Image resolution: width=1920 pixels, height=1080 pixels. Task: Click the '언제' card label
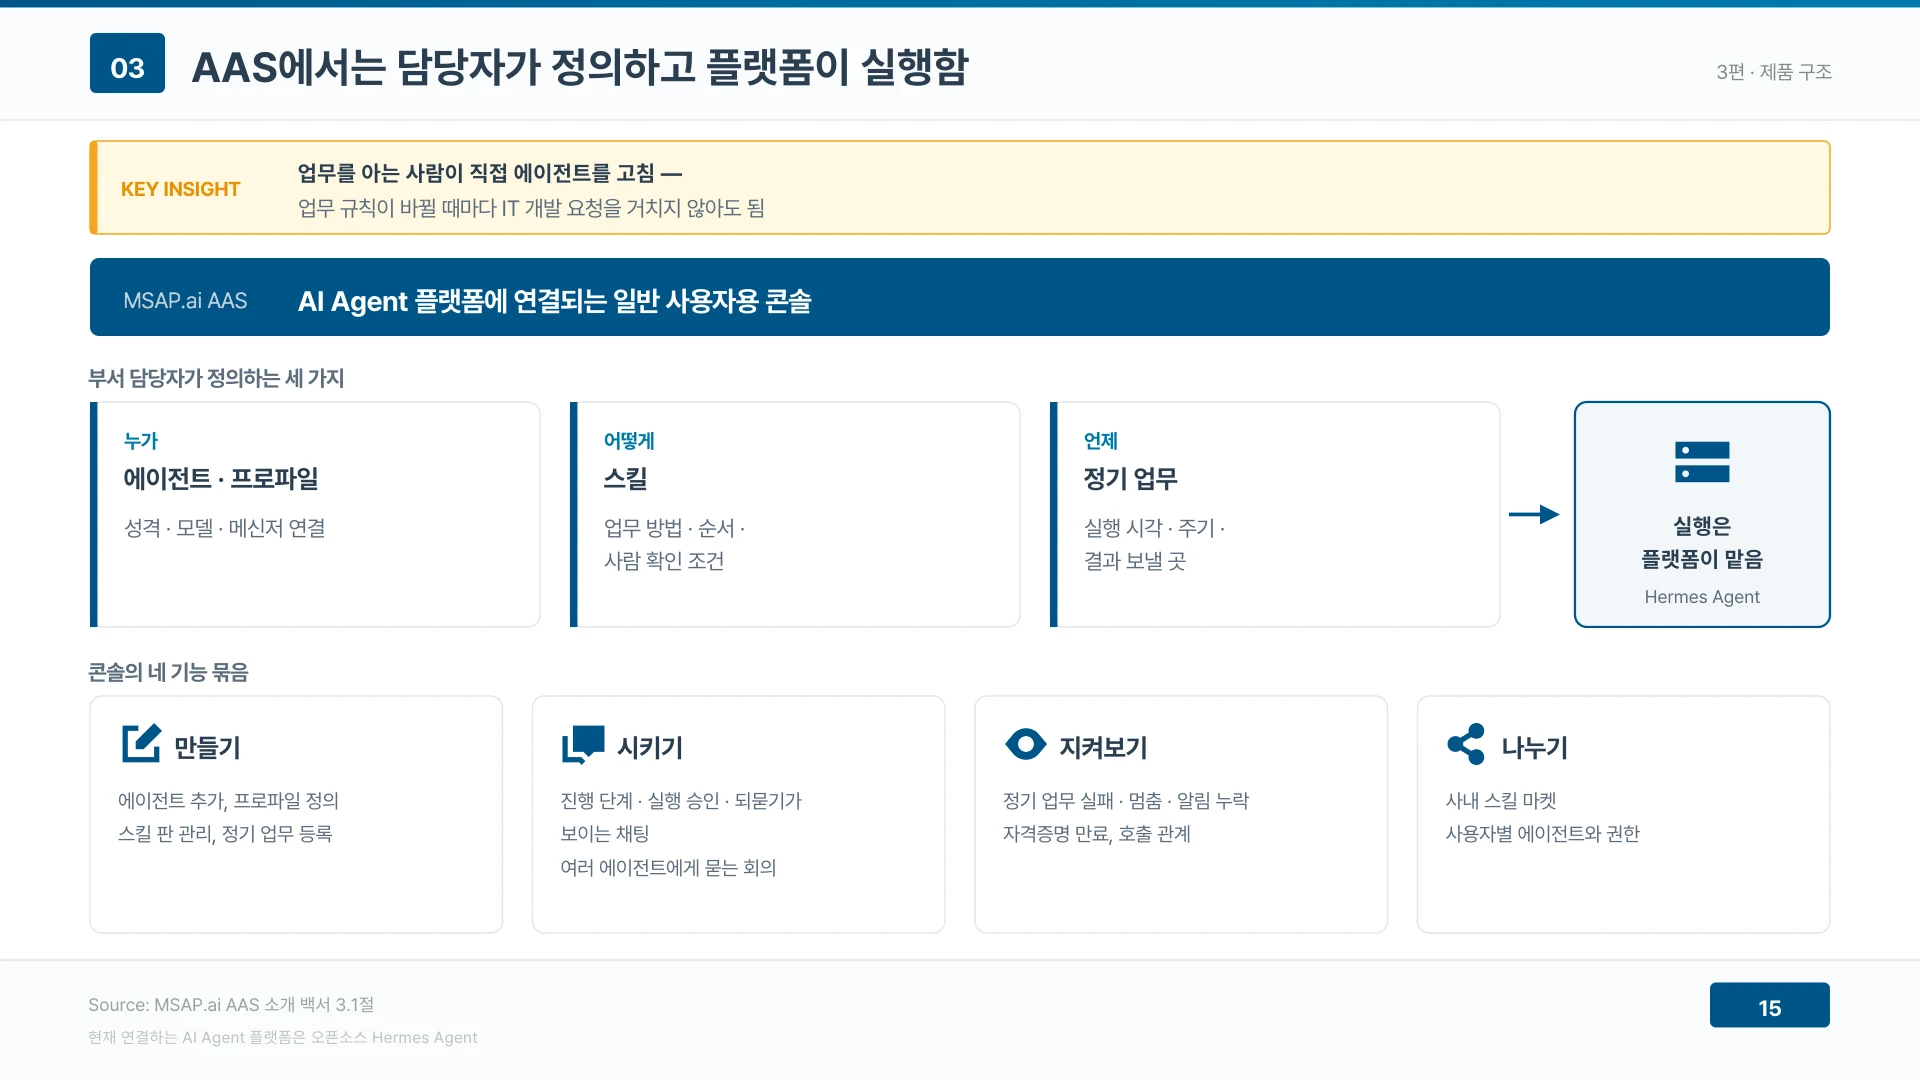coord(1101,441)
